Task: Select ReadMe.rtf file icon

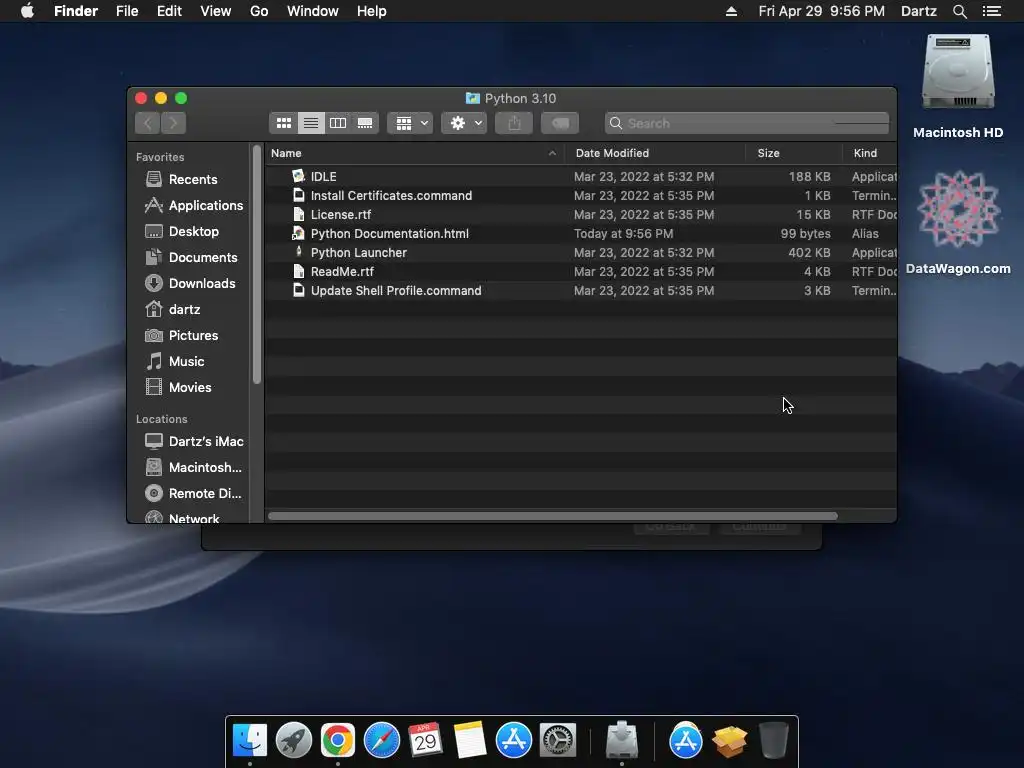Action: (x=298, y=271)
